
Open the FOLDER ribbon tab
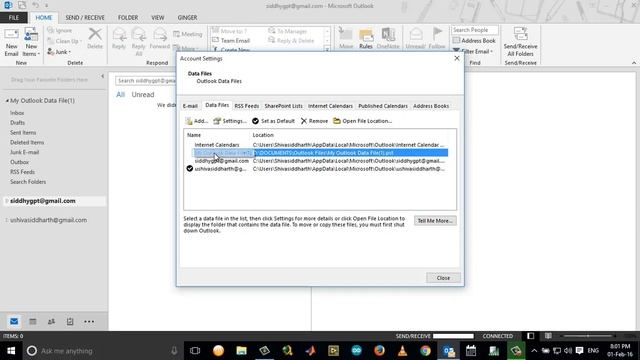click(128, 18)
